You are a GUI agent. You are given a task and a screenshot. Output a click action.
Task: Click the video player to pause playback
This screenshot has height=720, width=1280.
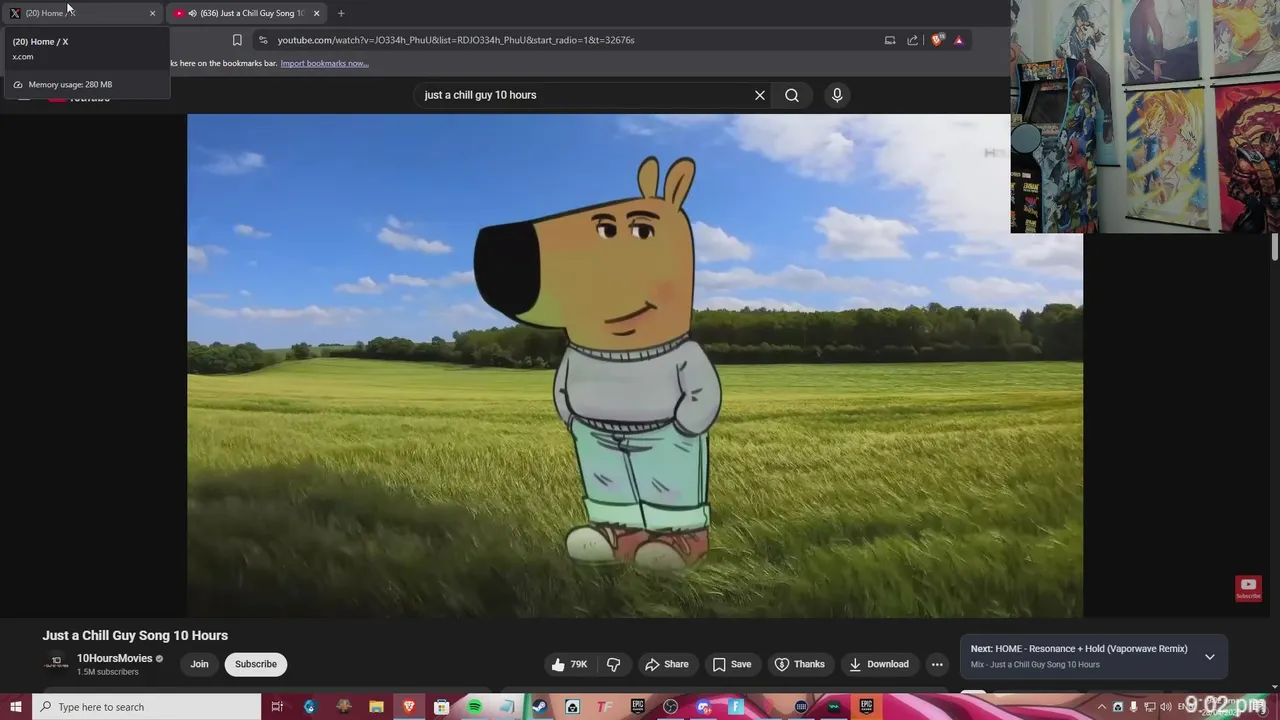click(634, 365)
